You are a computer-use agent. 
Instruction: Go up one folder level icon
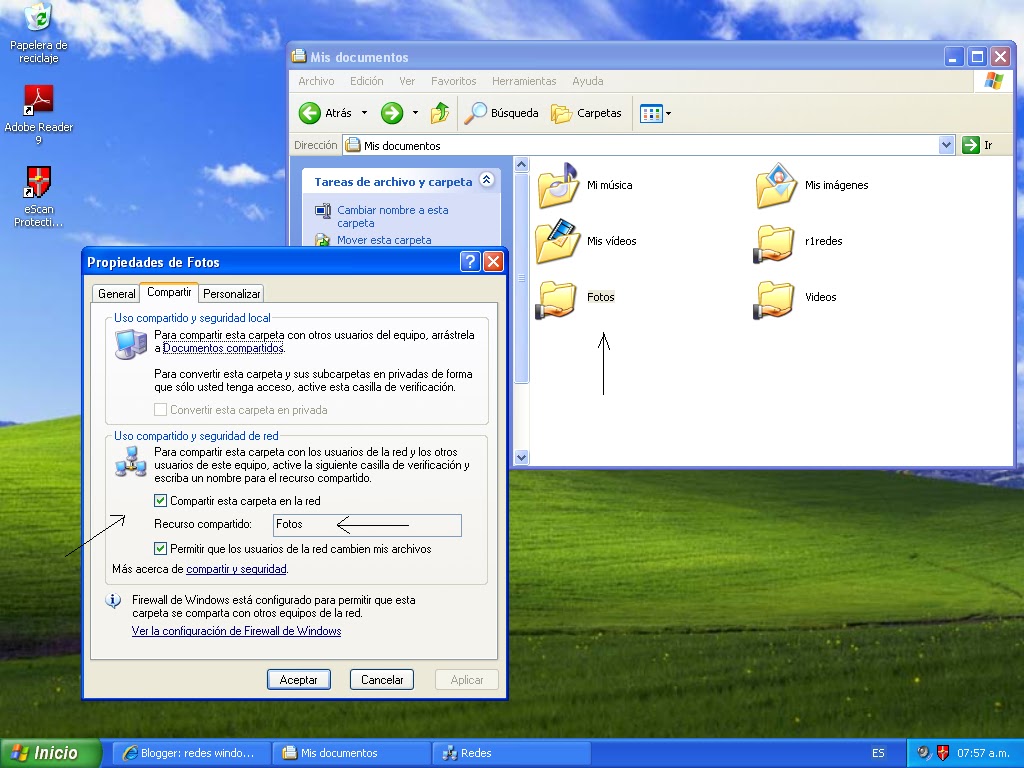pos(440,113)
